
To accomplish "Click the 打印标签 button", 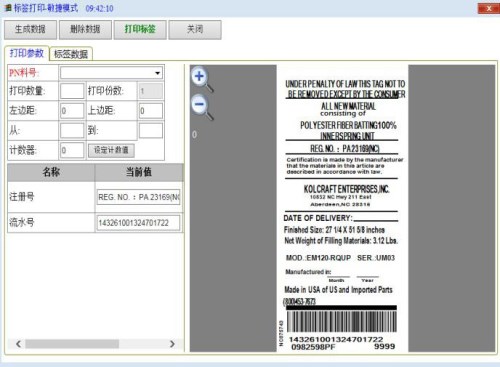I will click(140, 30).
